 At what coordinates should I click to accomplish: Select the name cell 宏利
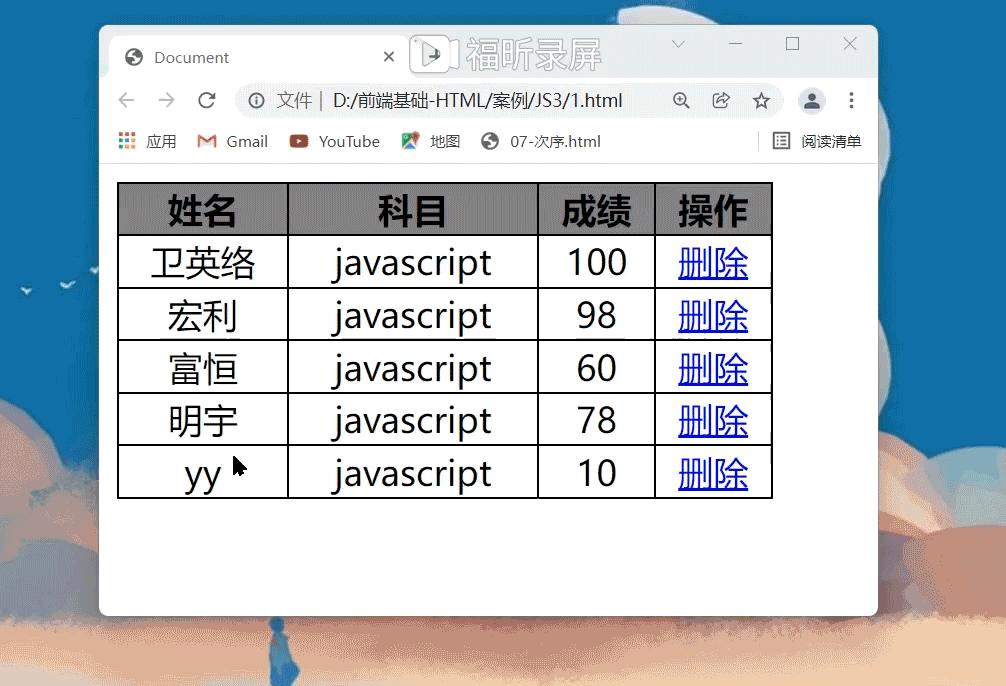(203, 315)
